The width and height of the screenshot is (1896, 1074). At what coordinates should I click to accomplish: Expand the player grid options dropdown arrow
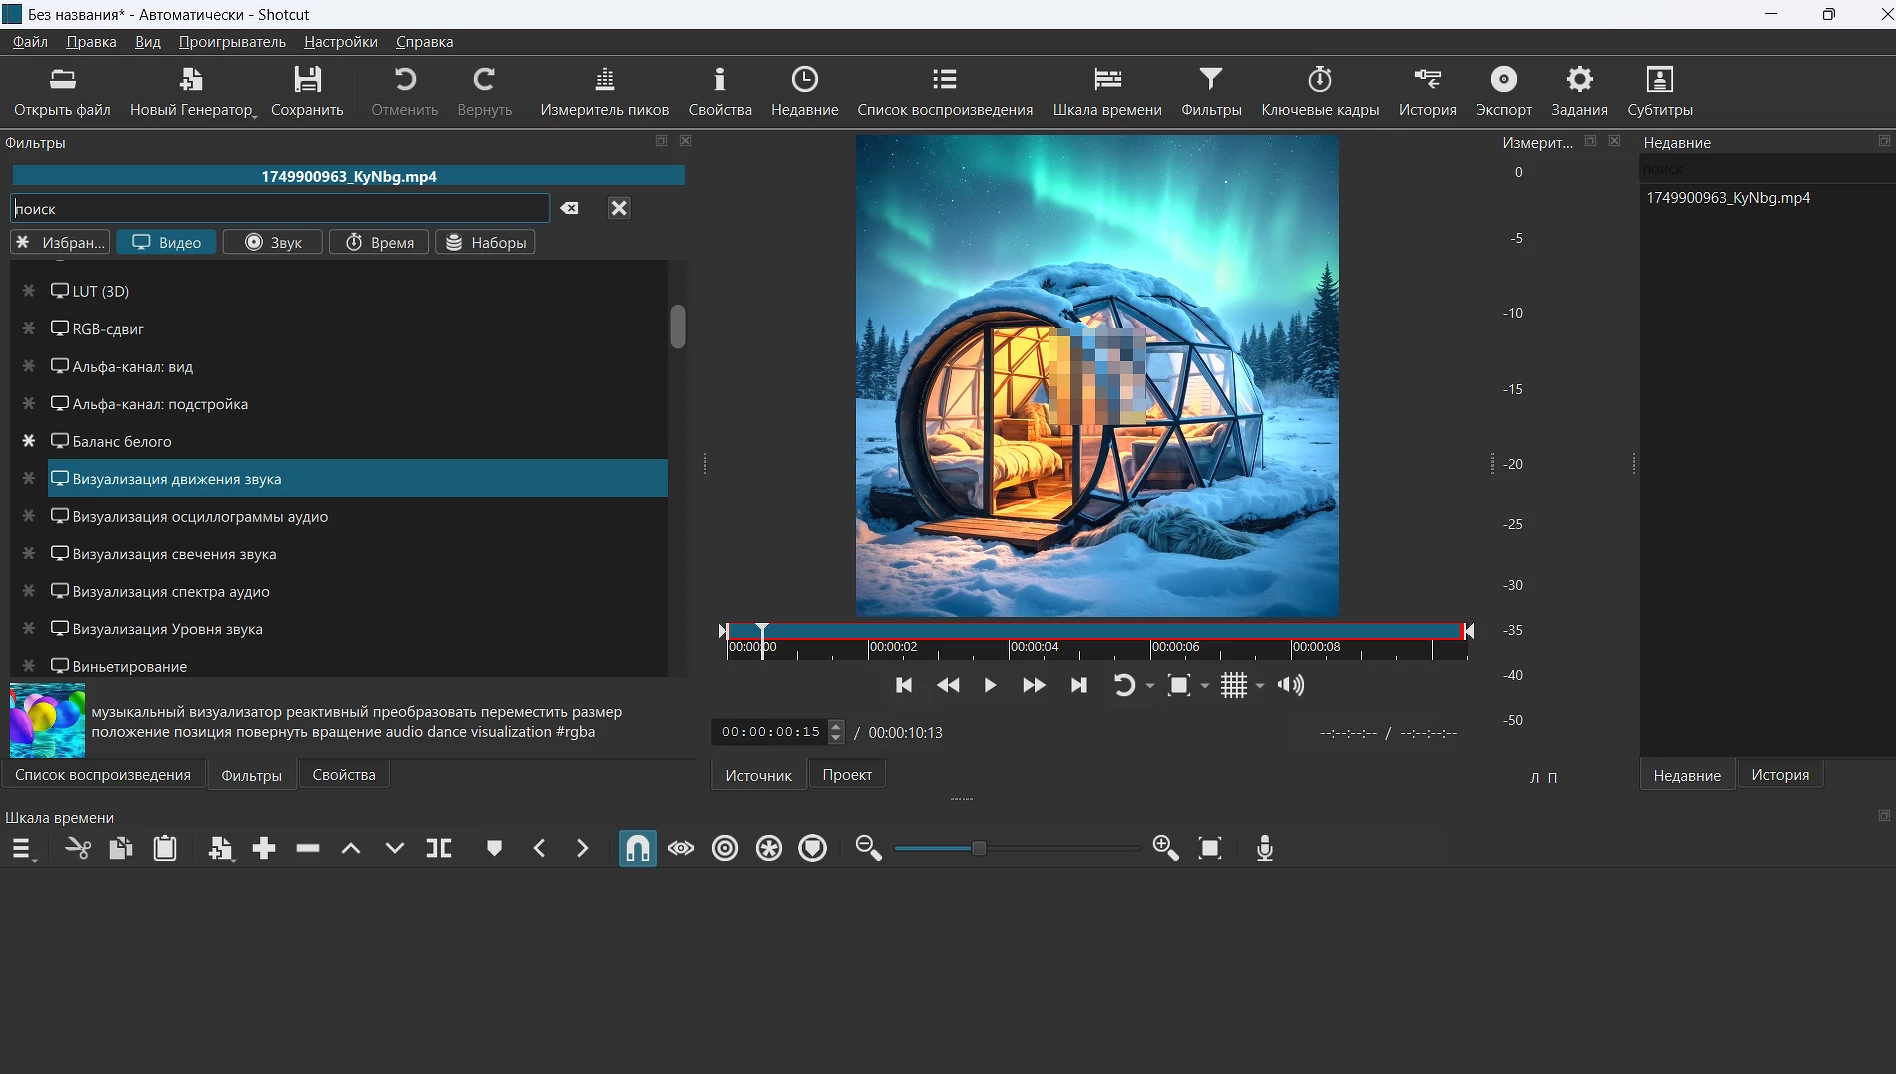[x=1260, y=686]
